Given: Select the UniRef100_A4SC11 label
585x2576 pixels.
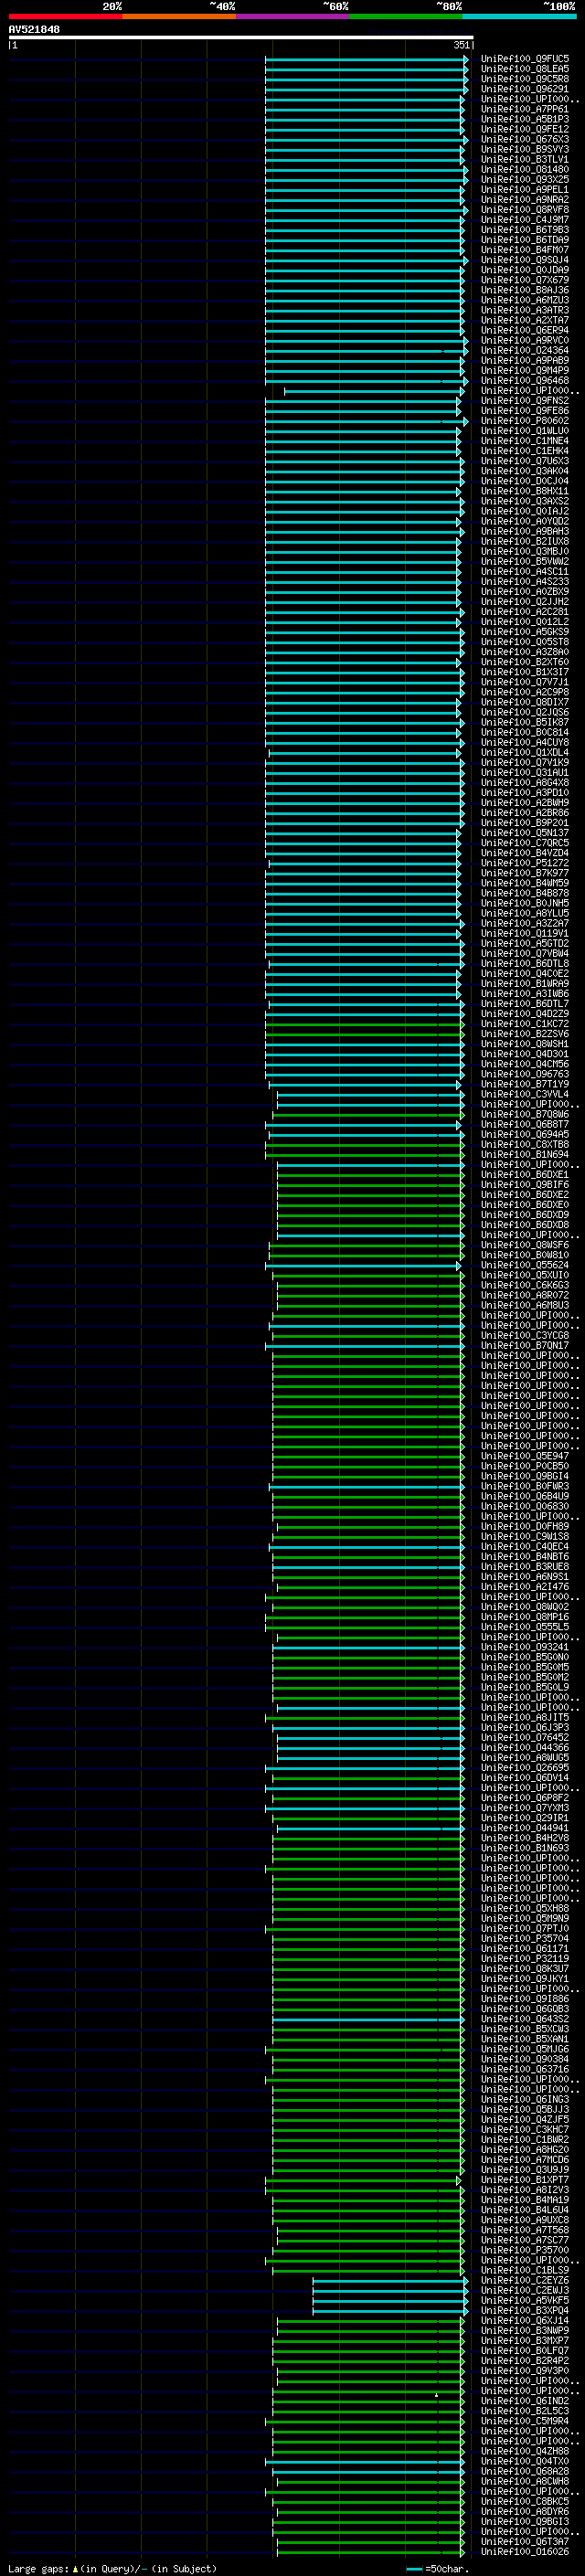Looking at the screenshot, I should [x=525, y=571].
